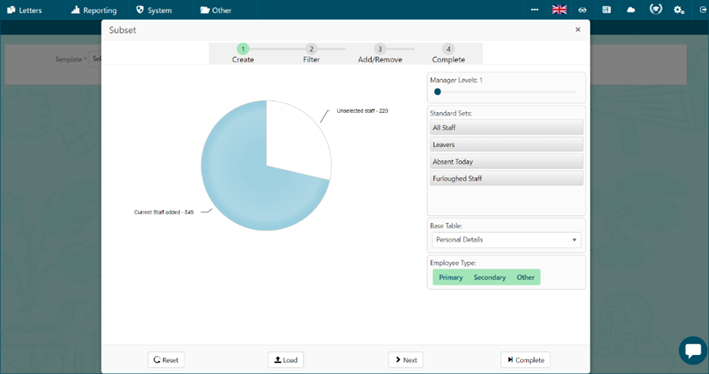Image resolution: width=709 pixels, height=374 pixels.
Task: Open the Base Table Personal Details dropdown
Action: pos(506,240)
